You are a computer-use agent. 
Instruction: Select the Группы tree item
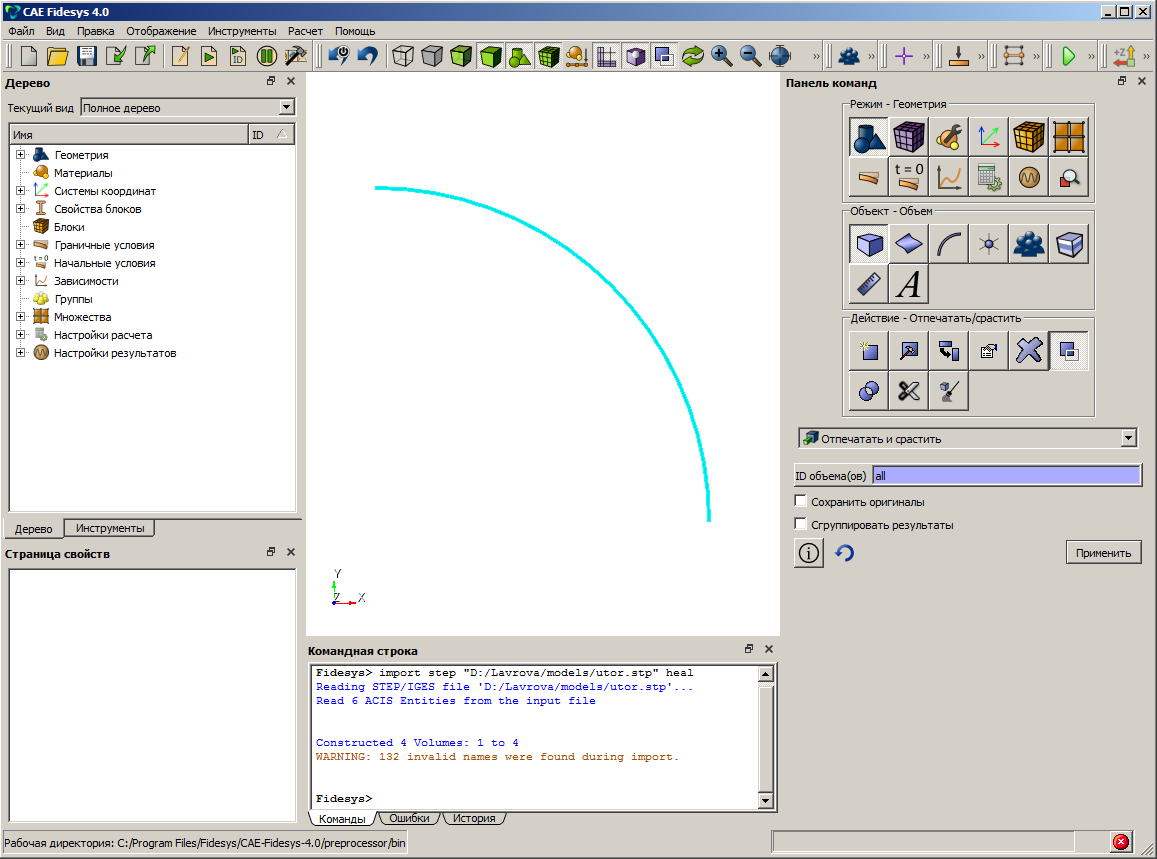click(x=73, y=299)
